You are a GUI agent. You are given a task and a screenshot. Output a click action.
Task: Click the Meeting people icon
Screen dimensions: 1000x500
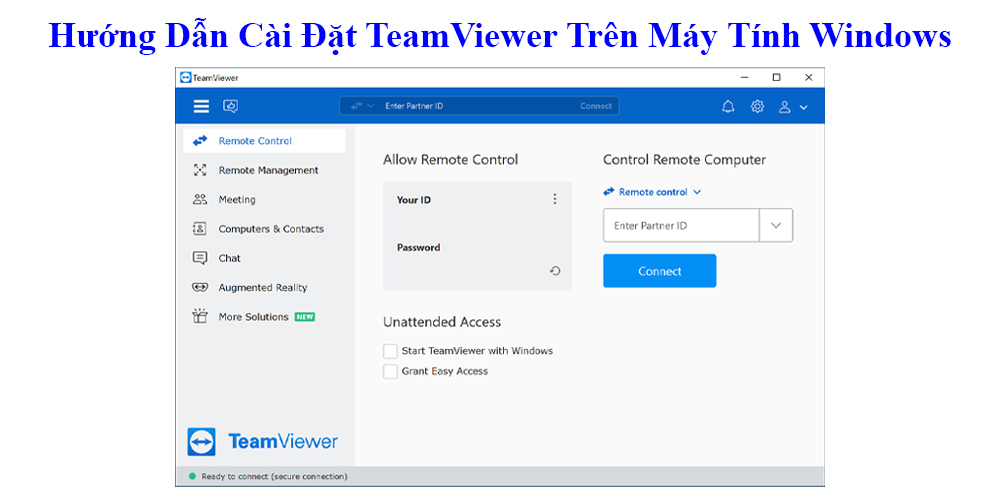(200, 200)
